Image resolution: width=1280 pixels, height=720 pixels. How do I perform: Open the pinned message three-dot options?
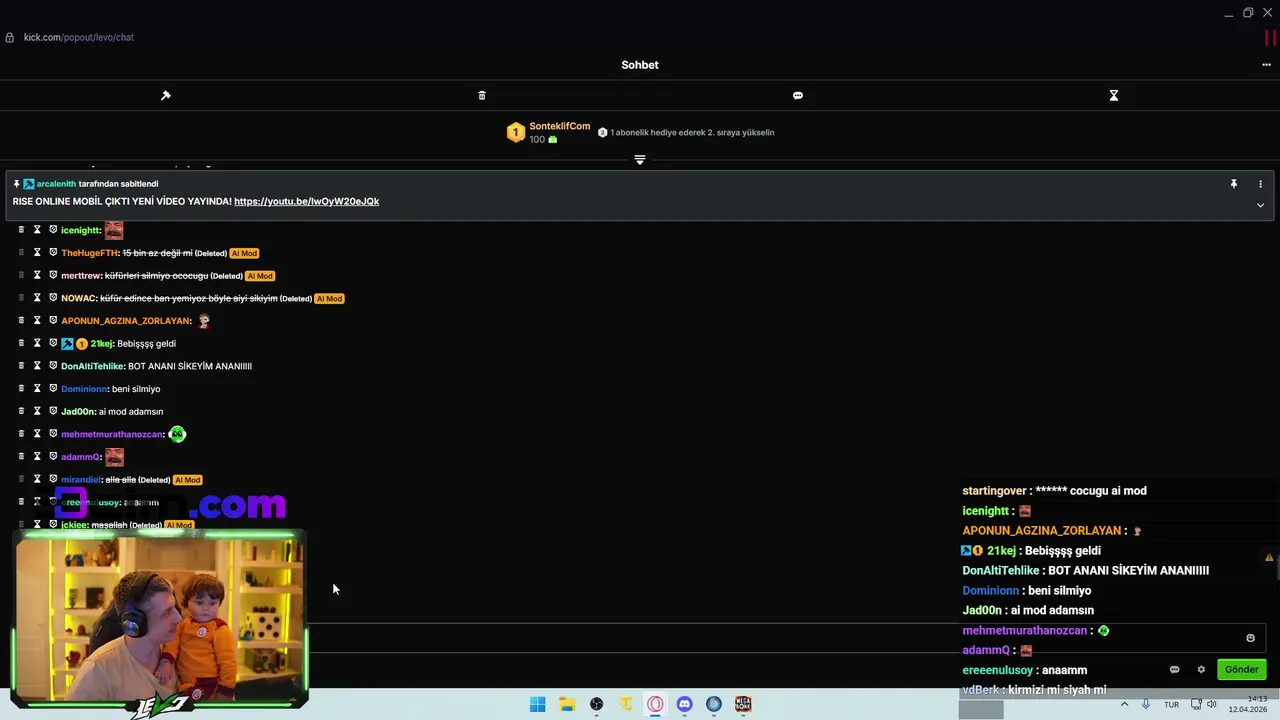click(x=1260, y=184)
